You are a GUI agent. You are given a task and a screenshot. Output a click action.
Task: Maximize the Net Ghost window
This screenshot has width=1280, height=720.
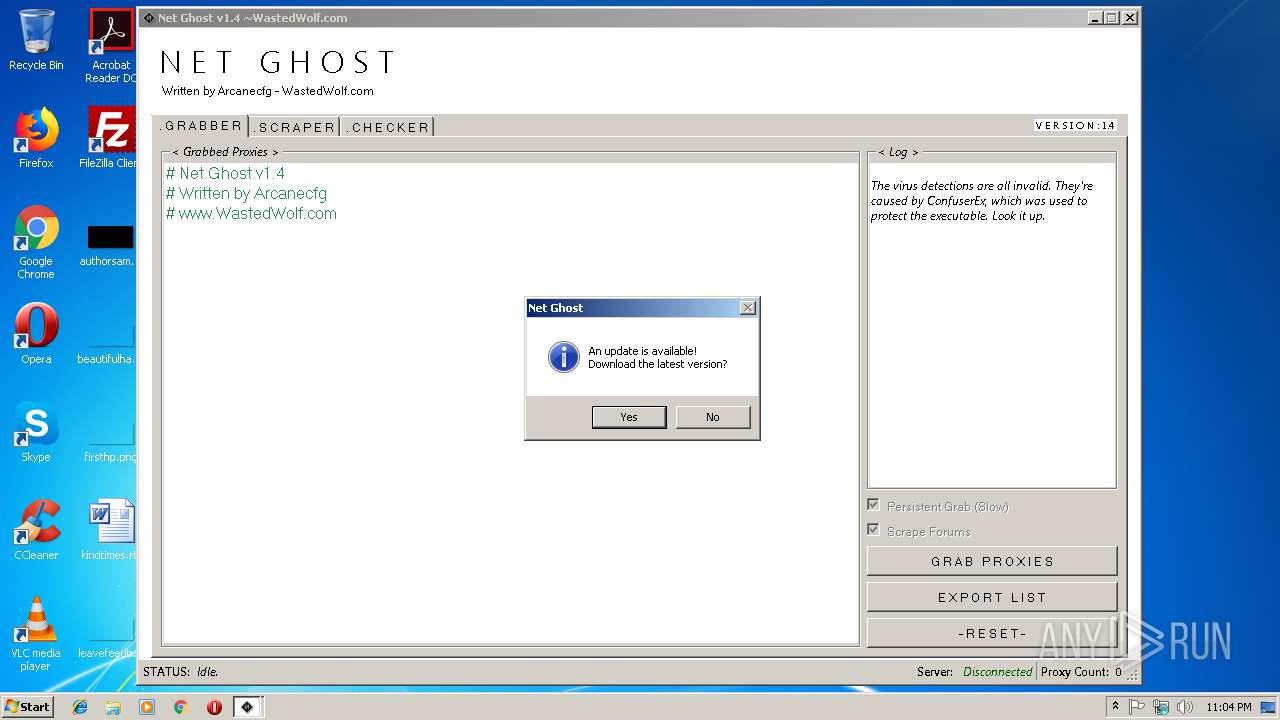click(1111, 18)
